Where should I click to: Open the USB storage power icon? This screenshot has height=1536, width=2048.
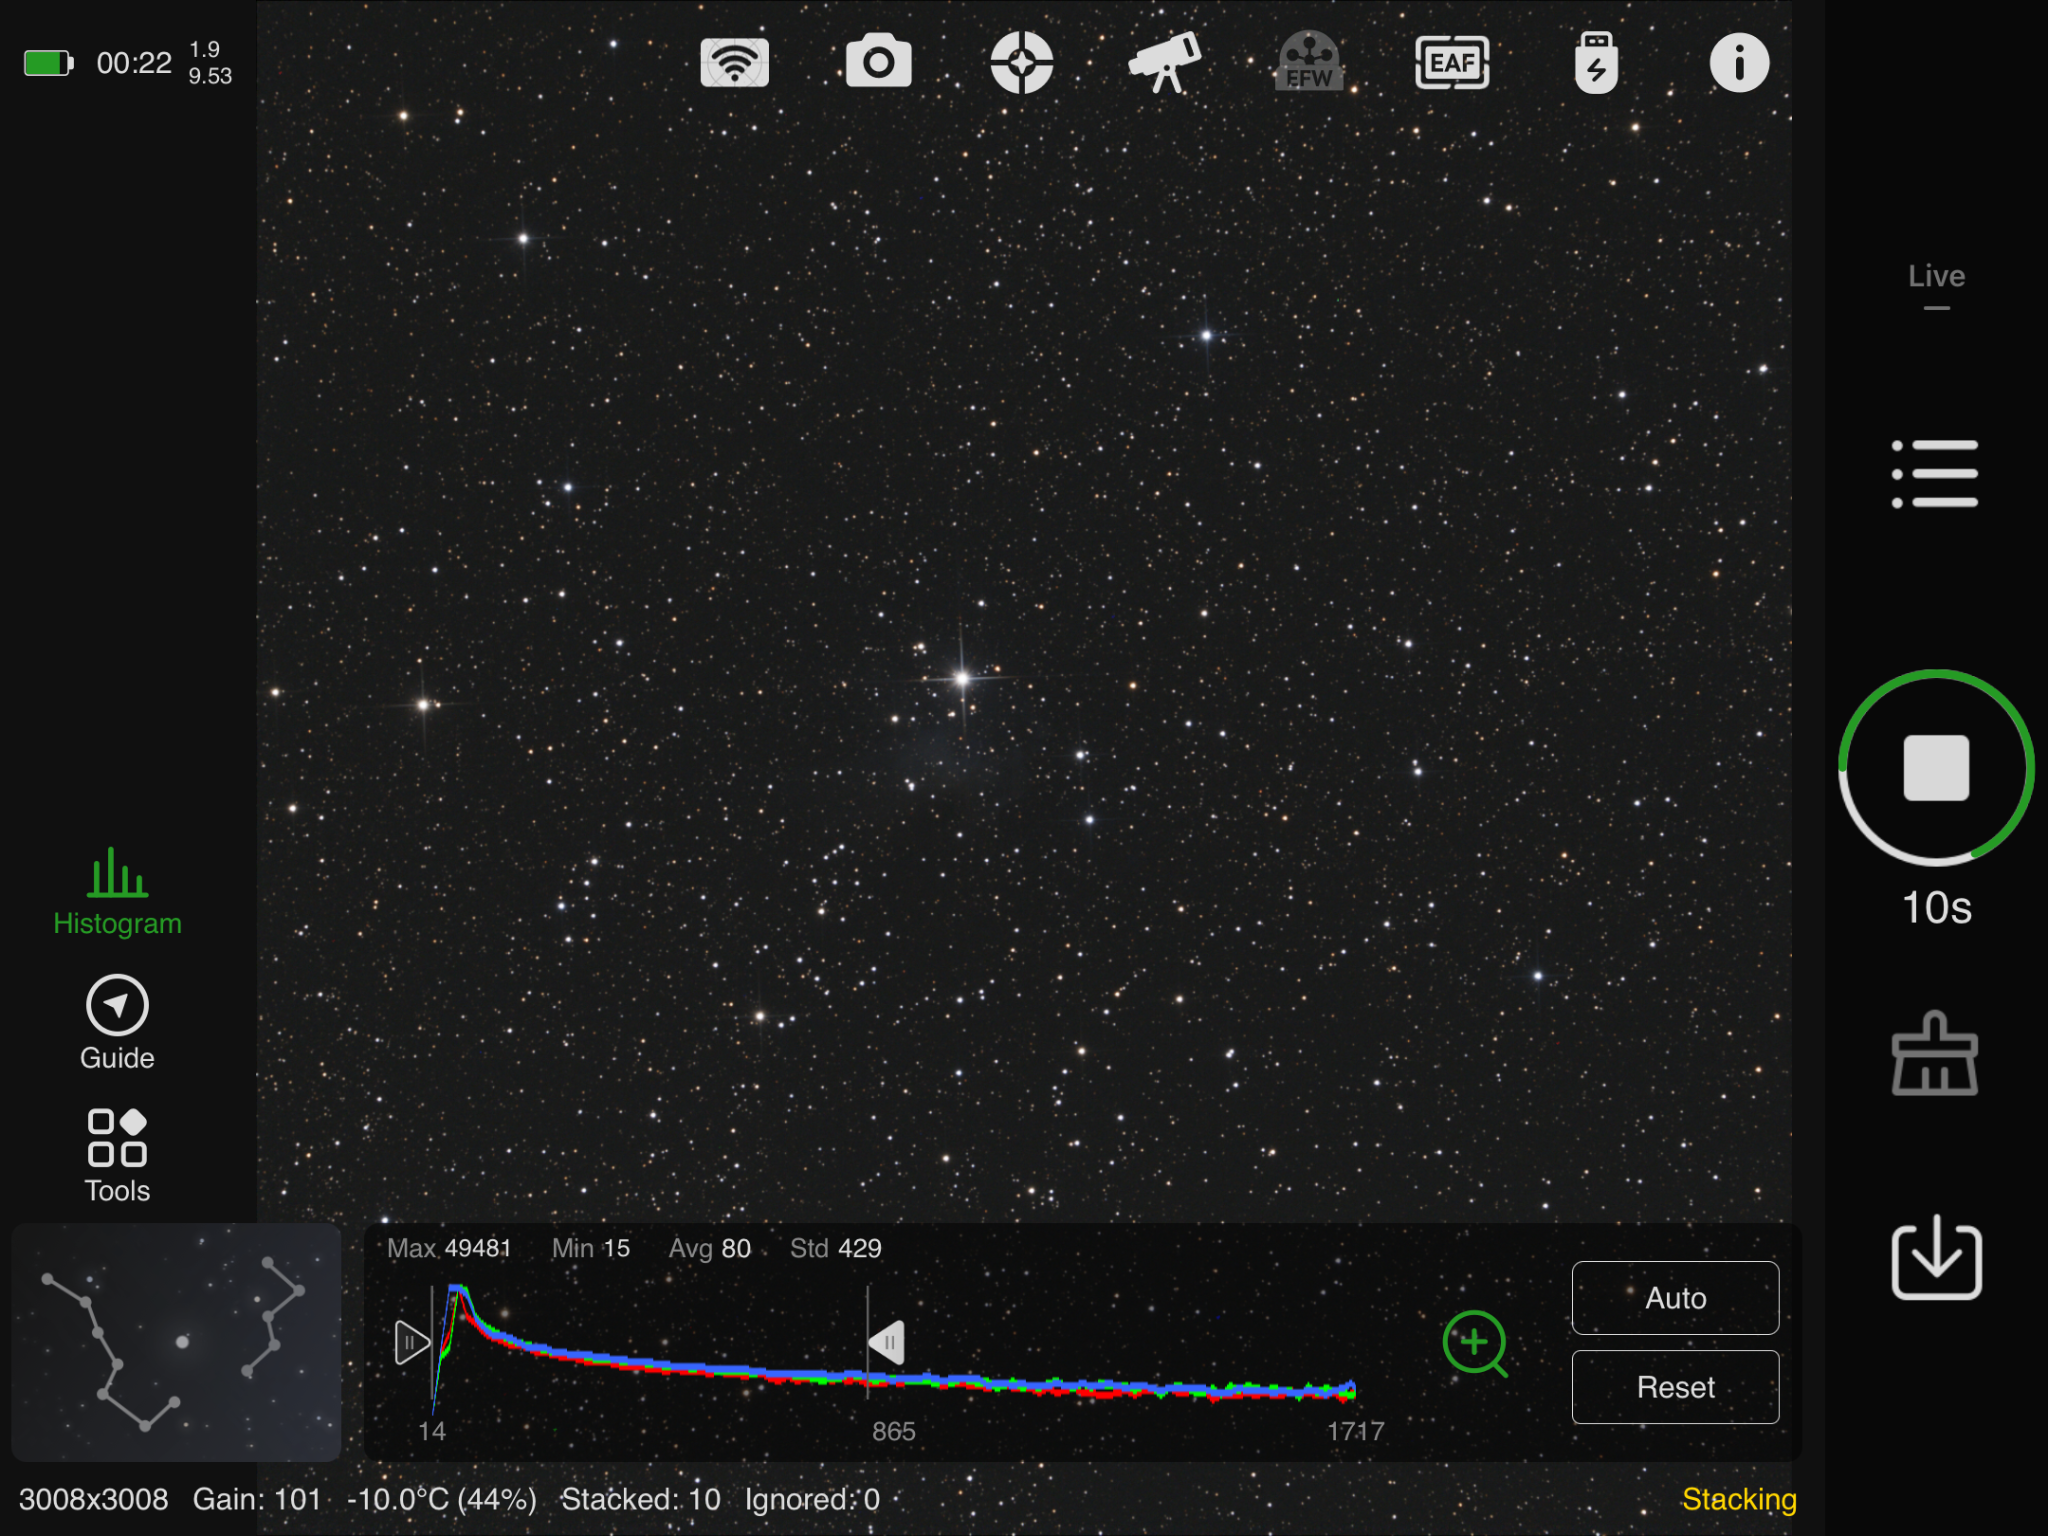(1596, 63)
